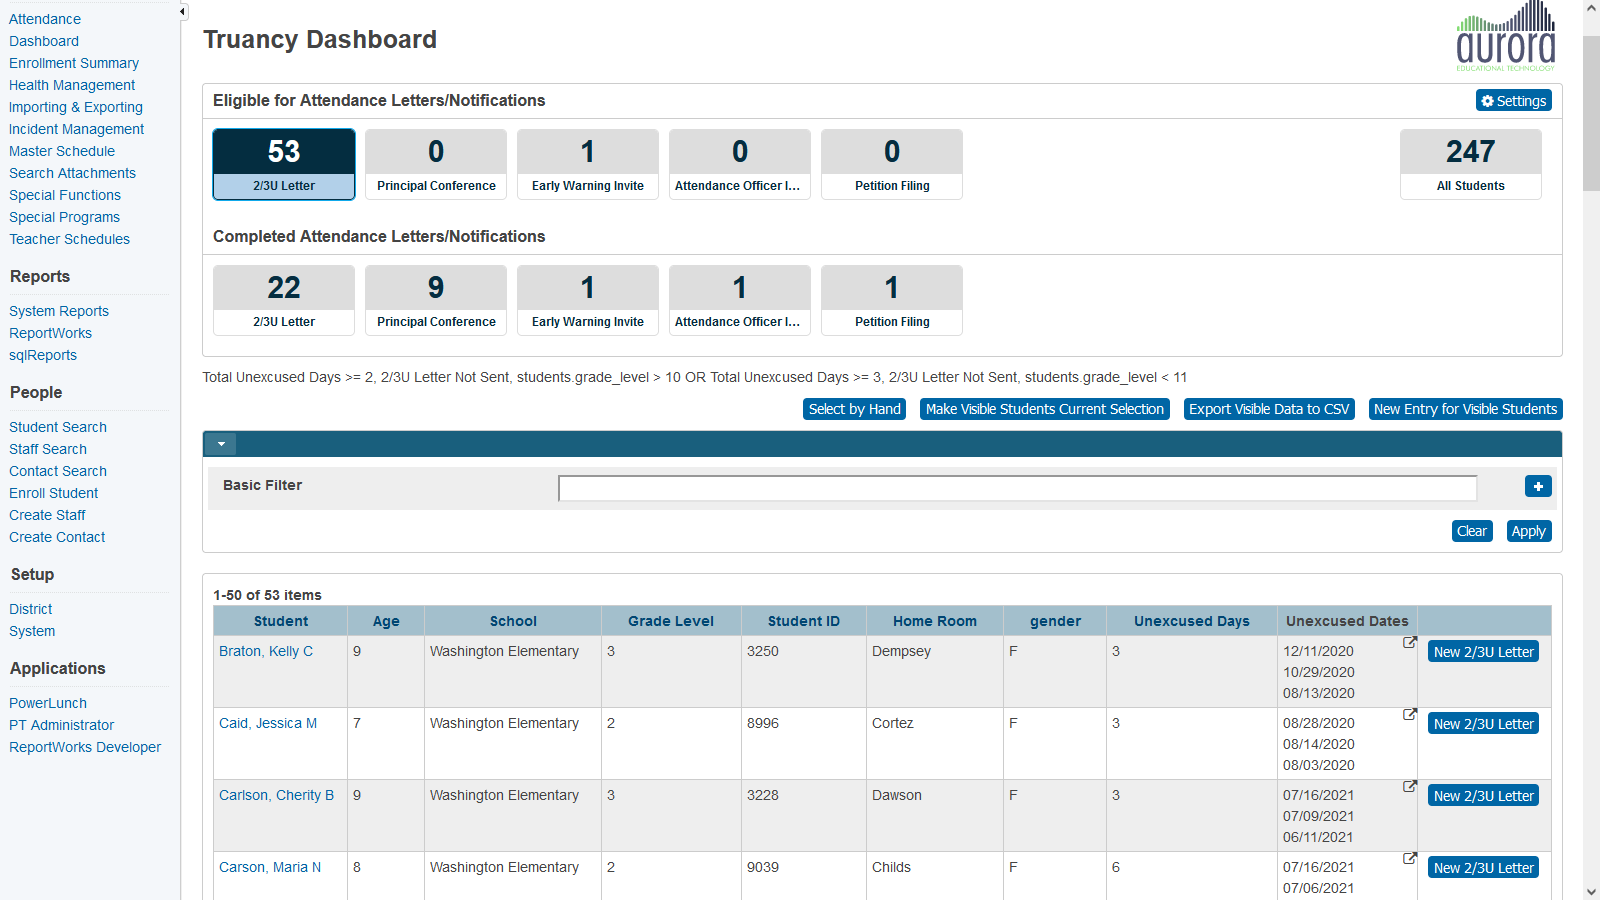Open Jessica Caid's unexcused dates popup icon

(x=1409, y=715)
